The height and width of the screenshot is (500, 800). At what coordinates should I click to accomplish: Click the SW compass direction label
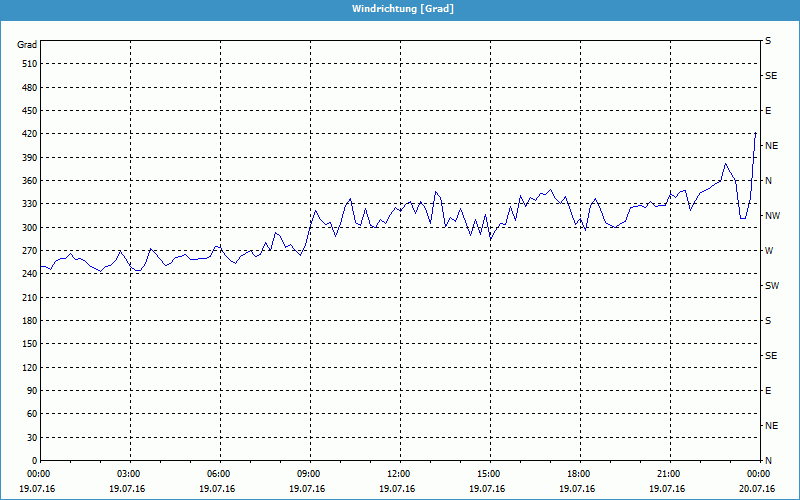771,286
